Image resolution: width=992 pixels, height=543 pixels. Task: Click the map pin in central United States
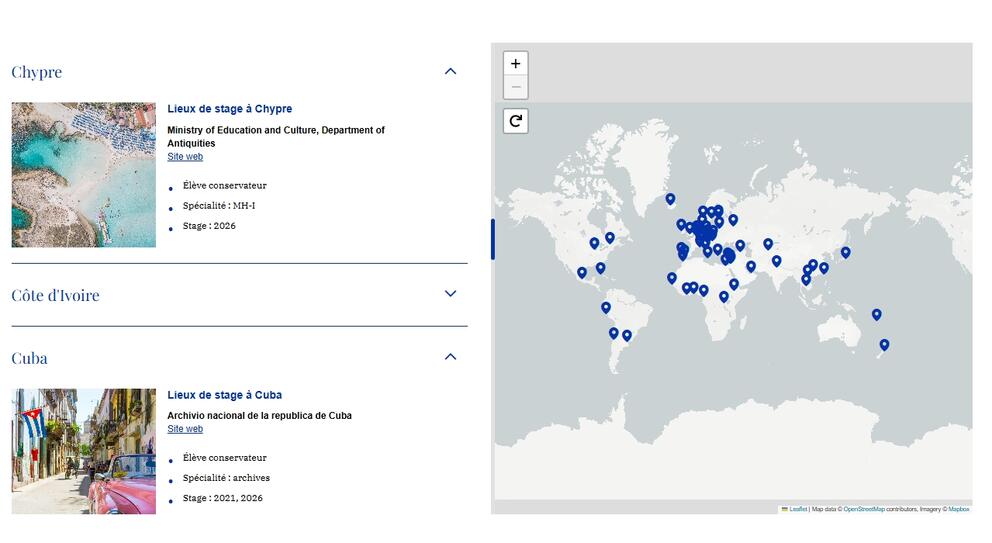[594, 243]
